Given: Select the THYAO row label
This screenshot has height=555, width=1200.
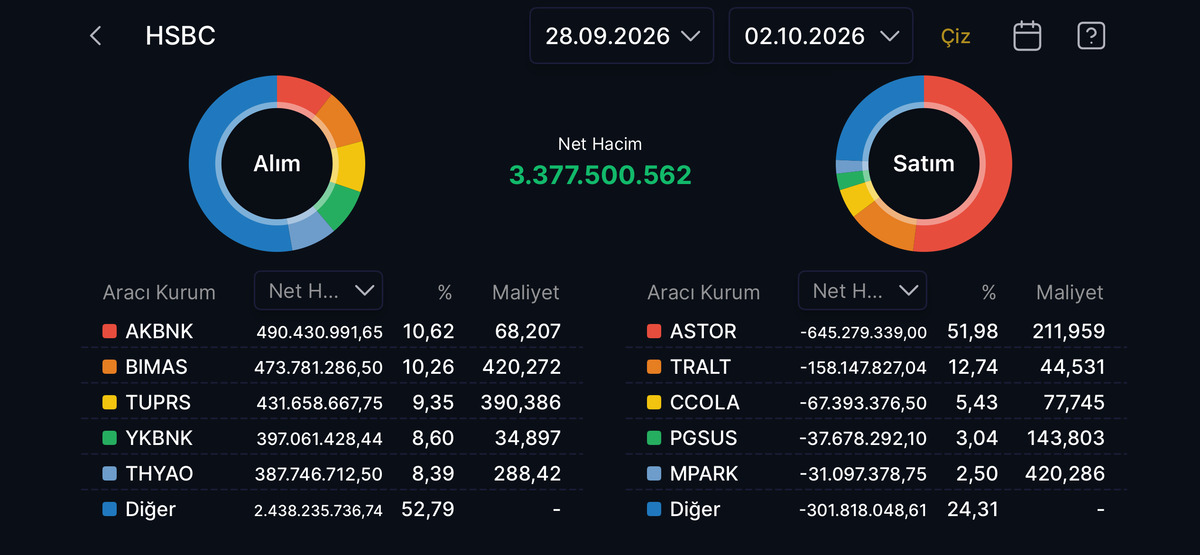Looking at the screenshot, I should pos(159,474).
